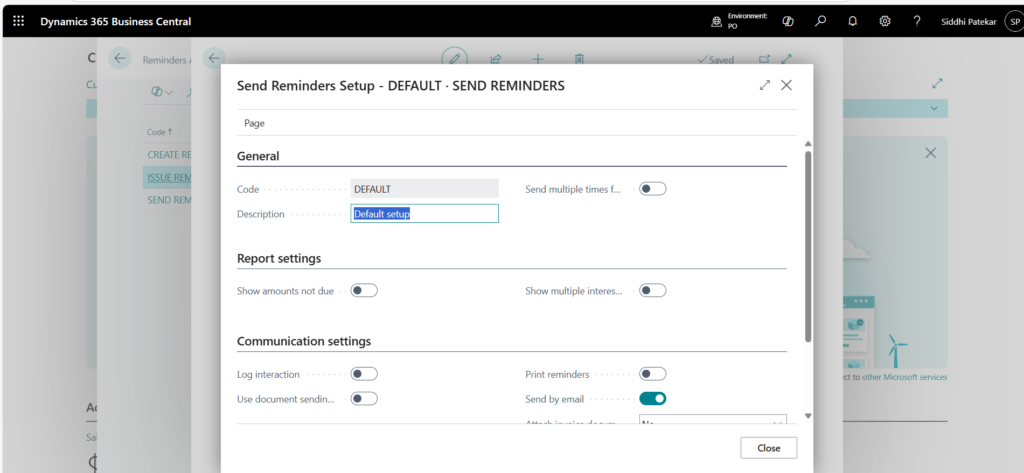Click the Close button in dialog

[x=769, y=448]
